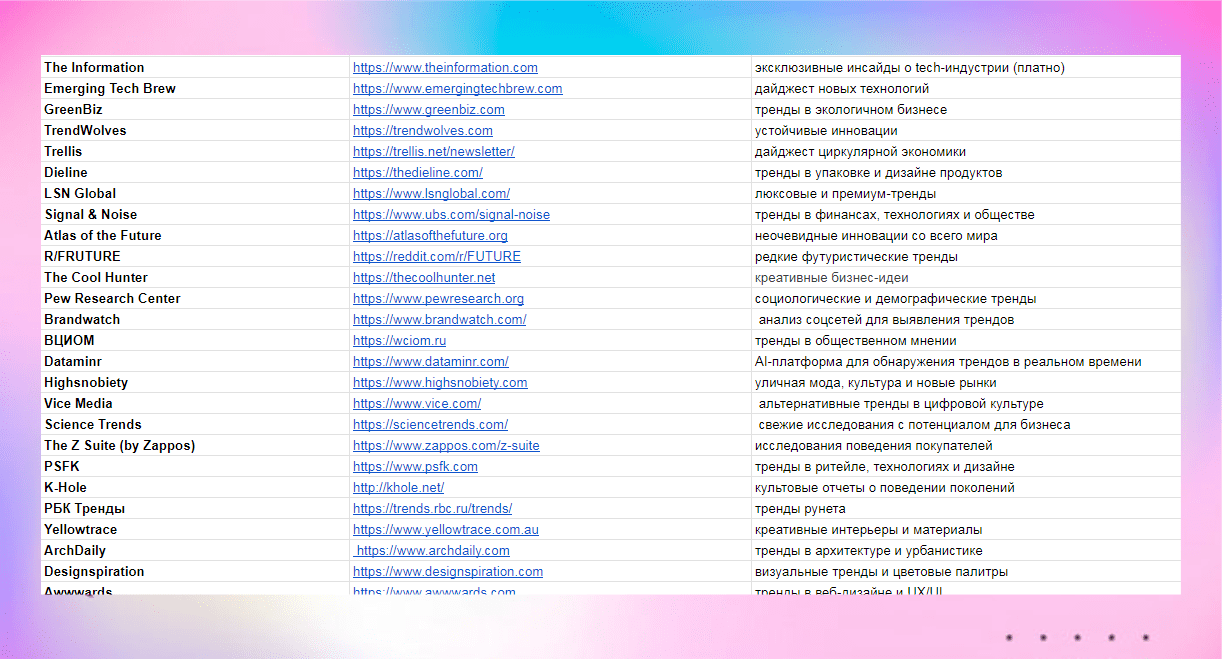
Task: Click the 'Trellis' name cell
Action: [195, 152]
